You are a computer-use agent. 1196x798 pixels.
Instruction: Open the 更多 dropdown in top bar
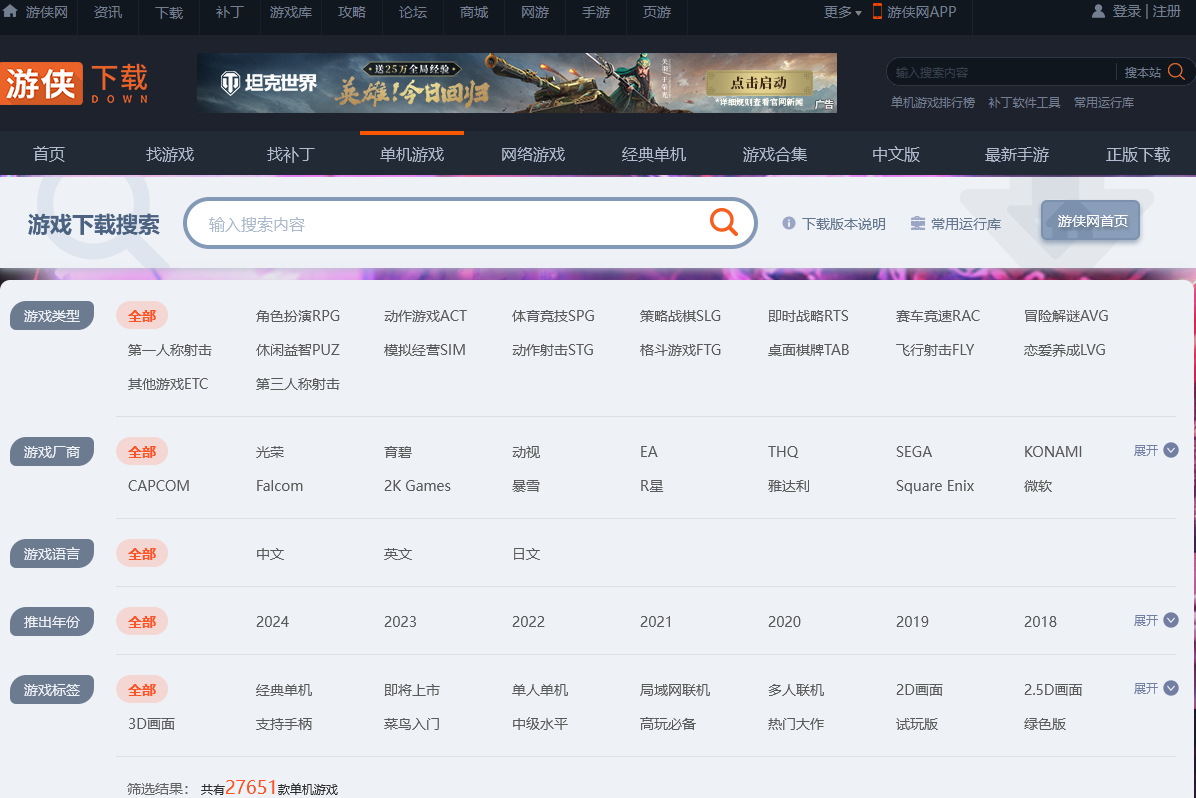pyautogui.click(x=842, y=12)
